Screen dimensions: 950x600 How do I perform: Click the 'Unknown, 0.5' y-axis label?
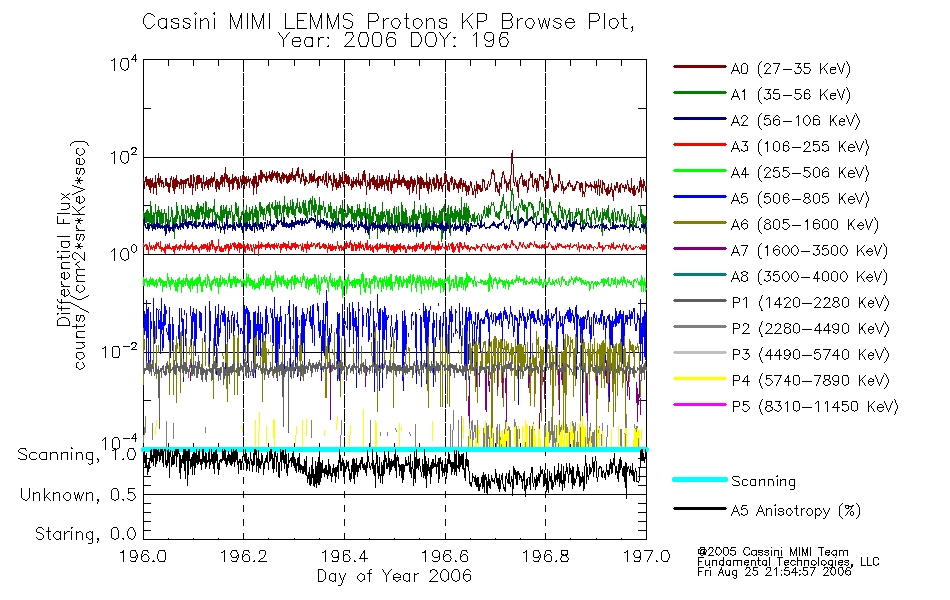[x=78, y=495]
